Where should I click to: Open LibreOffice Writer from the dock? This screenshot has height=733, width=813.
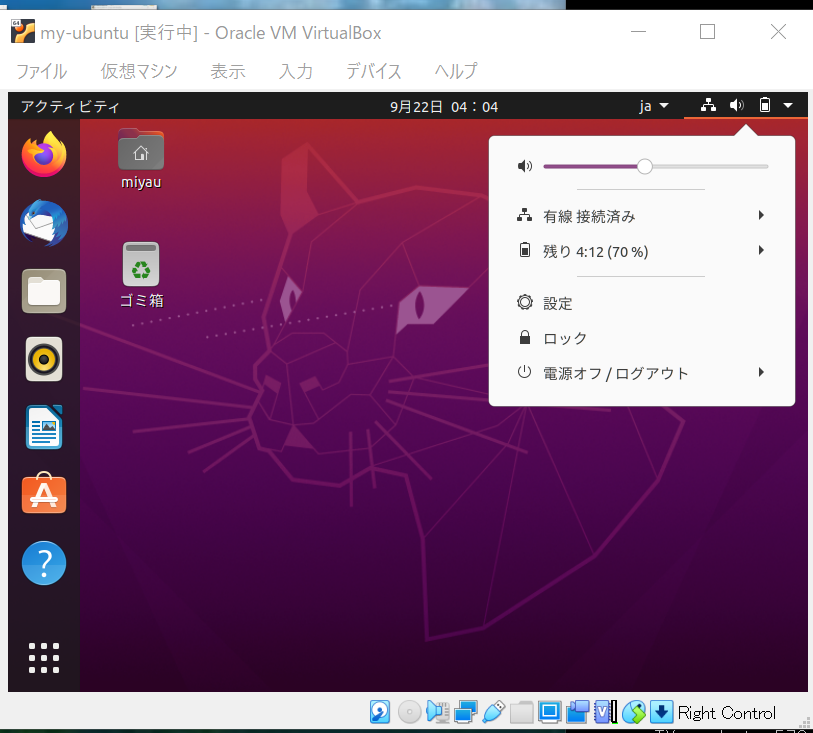pos(44,427)
